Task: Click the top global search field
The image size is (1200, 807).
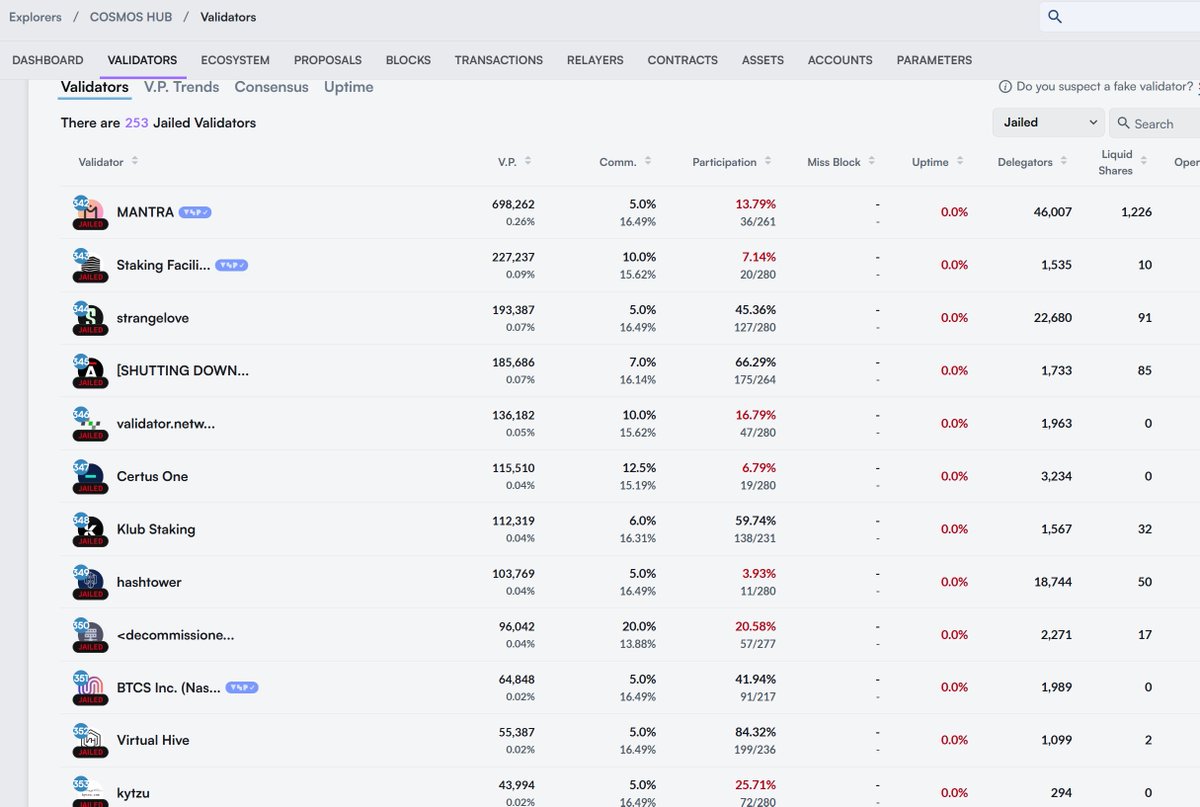Action: tap(1120, 16)
